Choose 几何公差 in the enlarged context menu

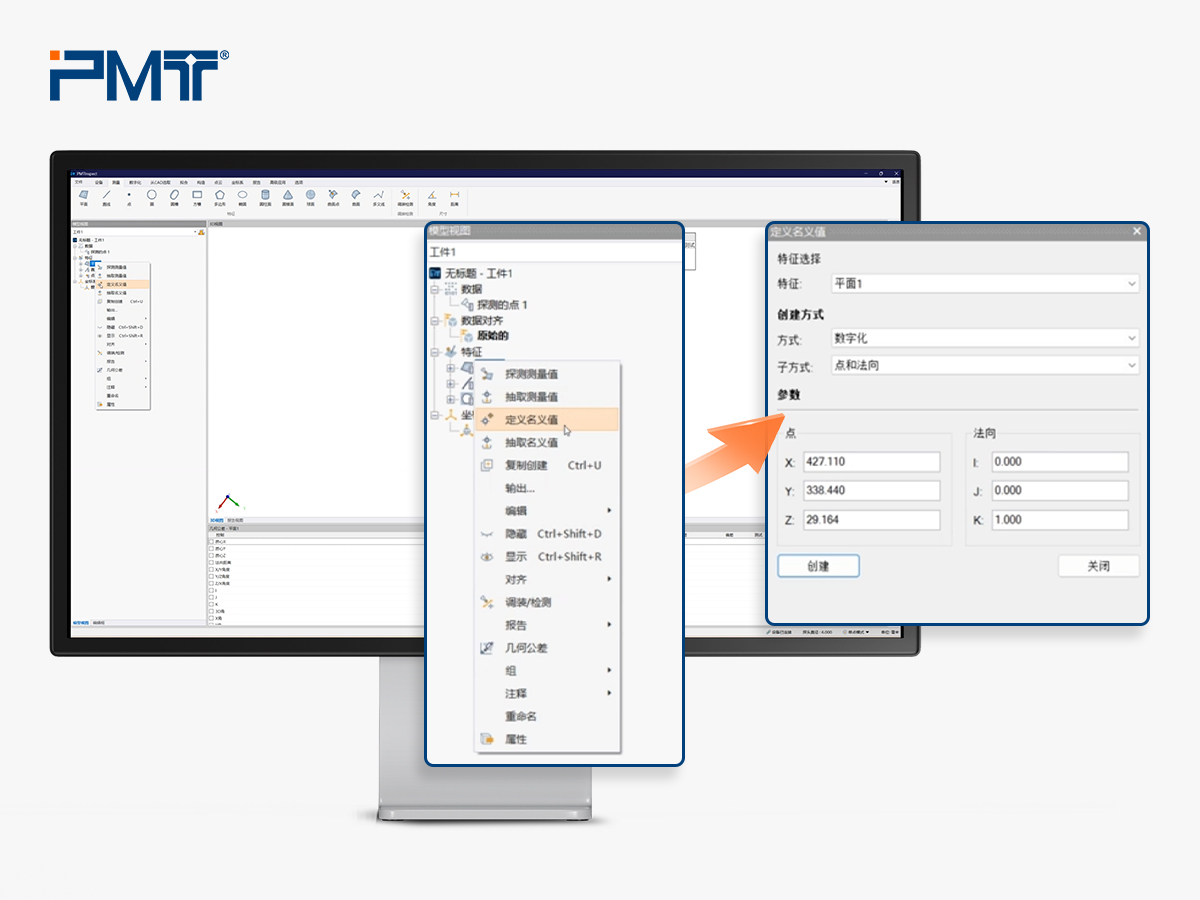click(547, 648)
